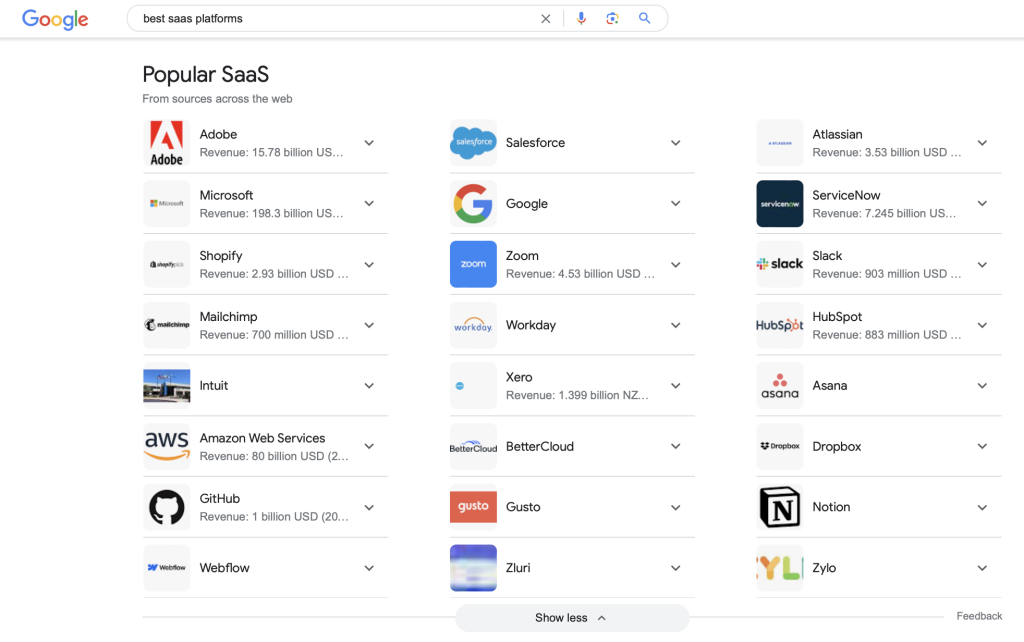
Task: Click the Adobe logo thumbnail
Action: pos(167,143)
